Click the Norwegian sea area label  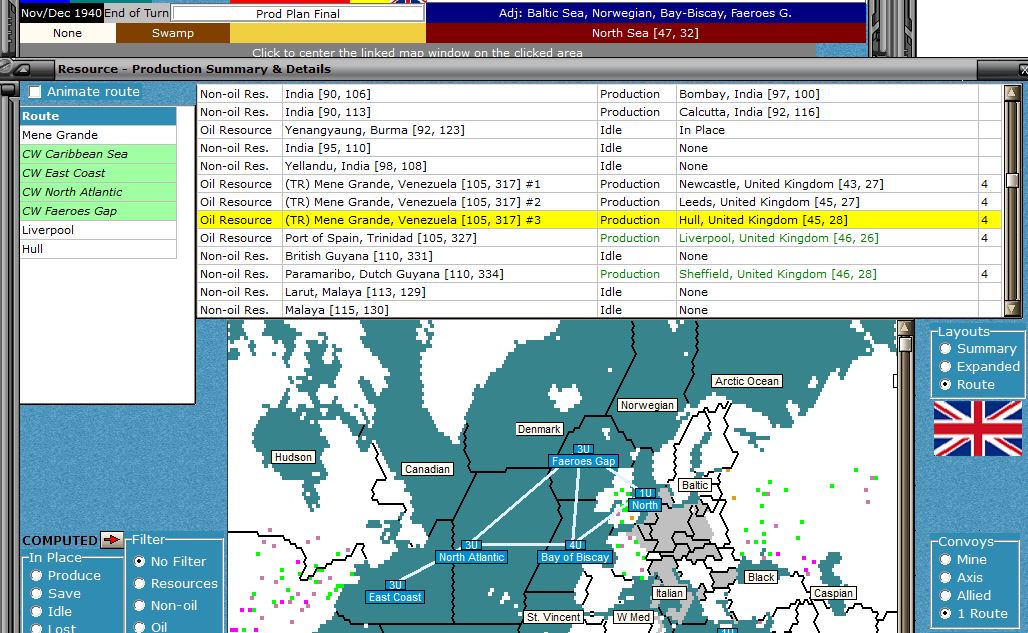tap(647, 405)
